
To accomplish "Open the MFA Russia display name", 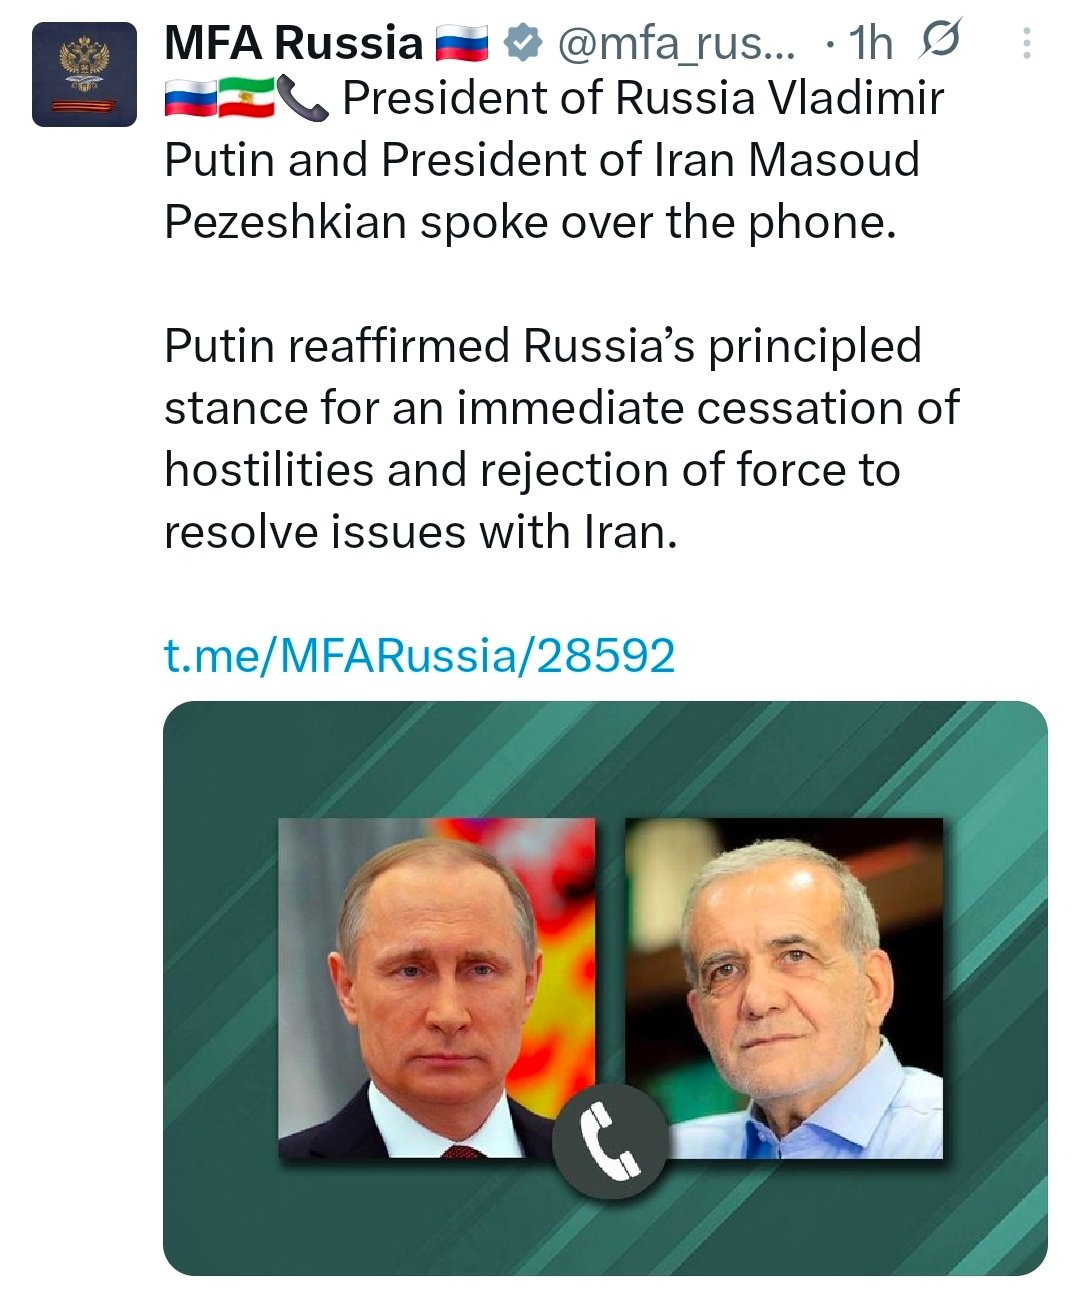I will 293,43.
